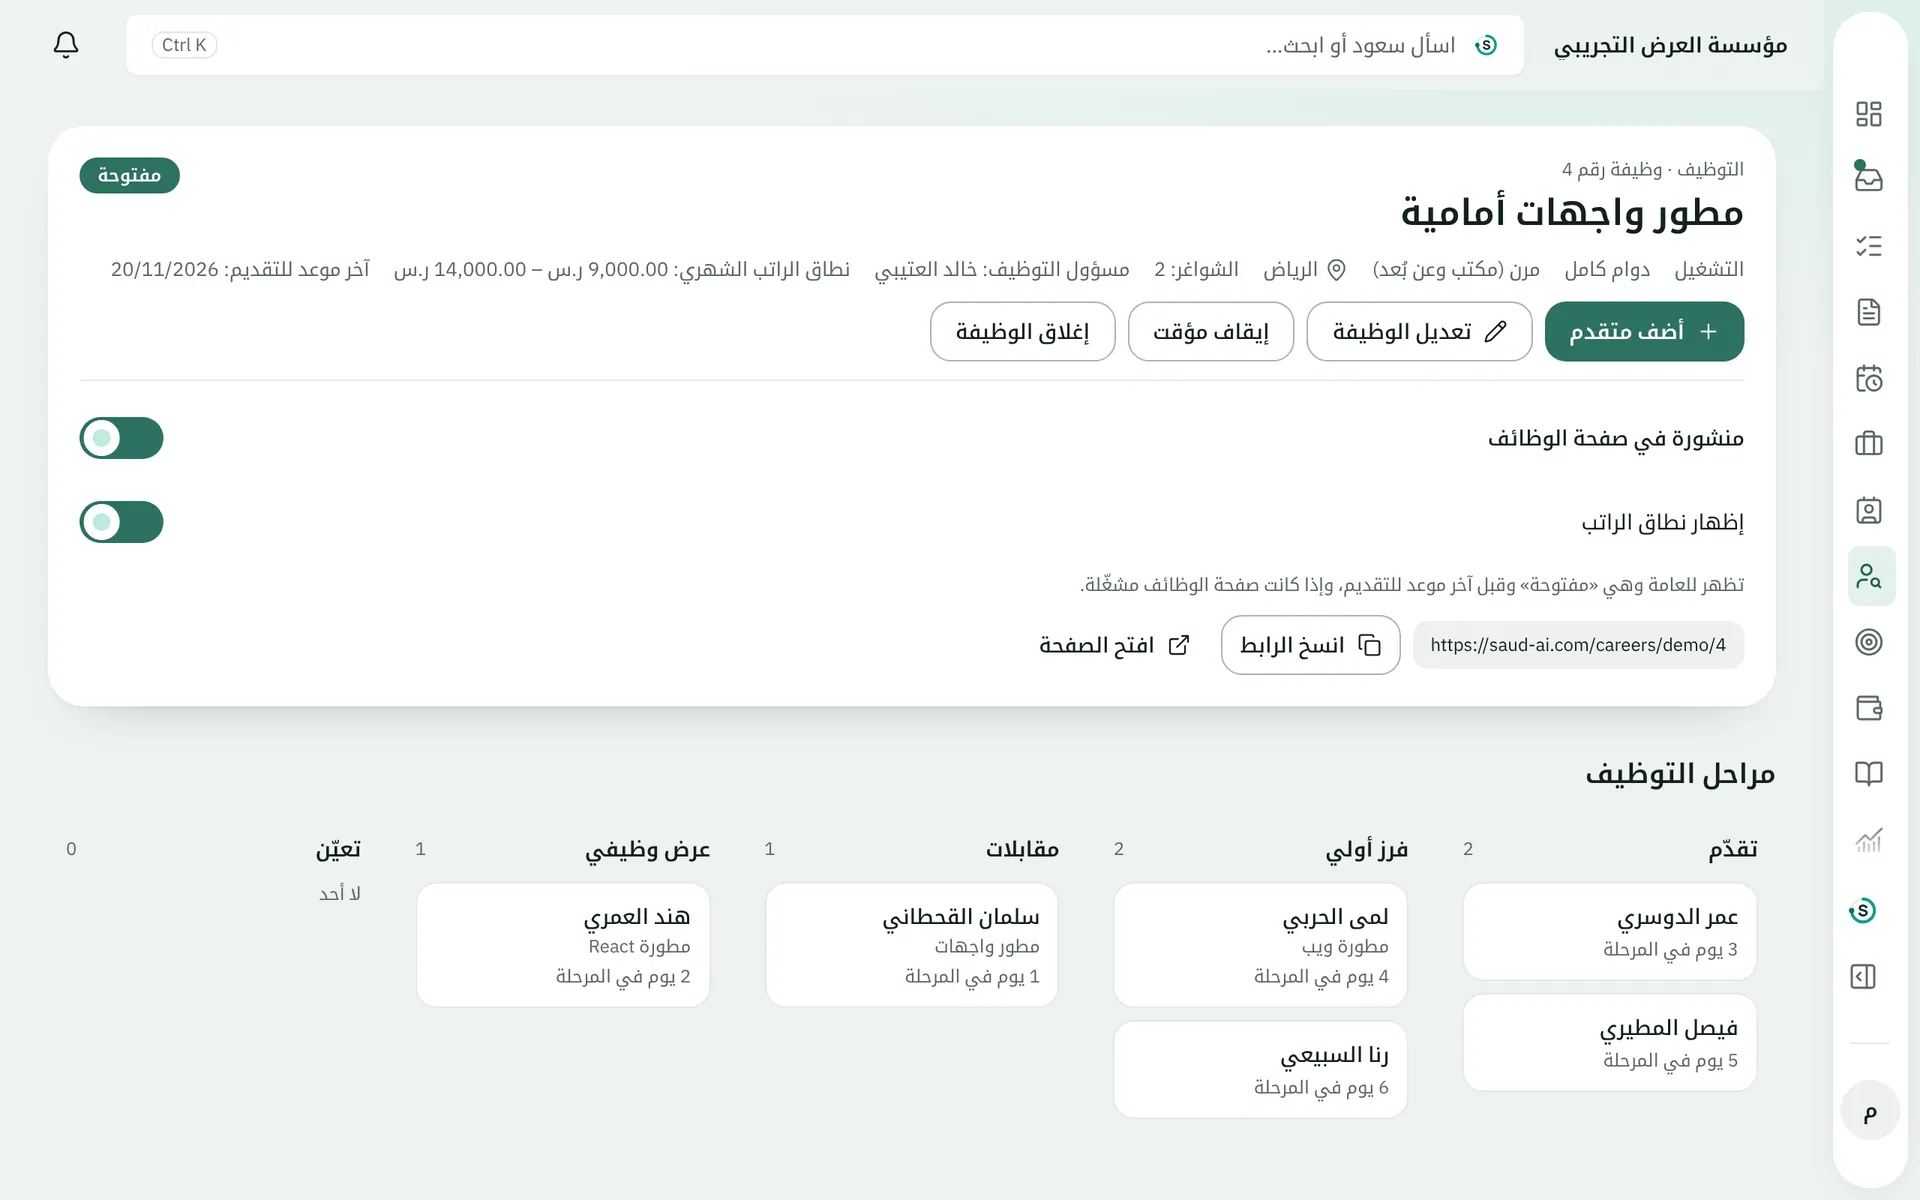Click the مقابلات stage column header

tap(1022, 849)
